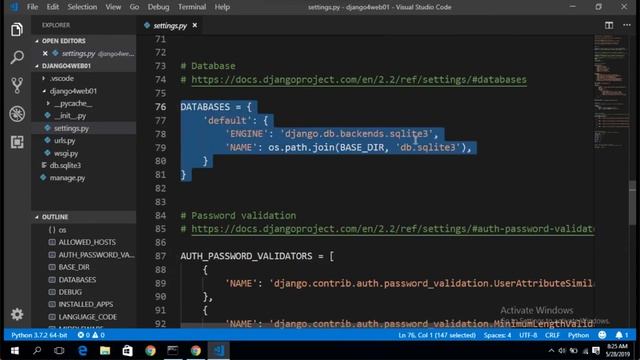Screen dimensions: 640x360
Task: Jump to LANGUAGE_CODE in the outline
Action: 87,317
